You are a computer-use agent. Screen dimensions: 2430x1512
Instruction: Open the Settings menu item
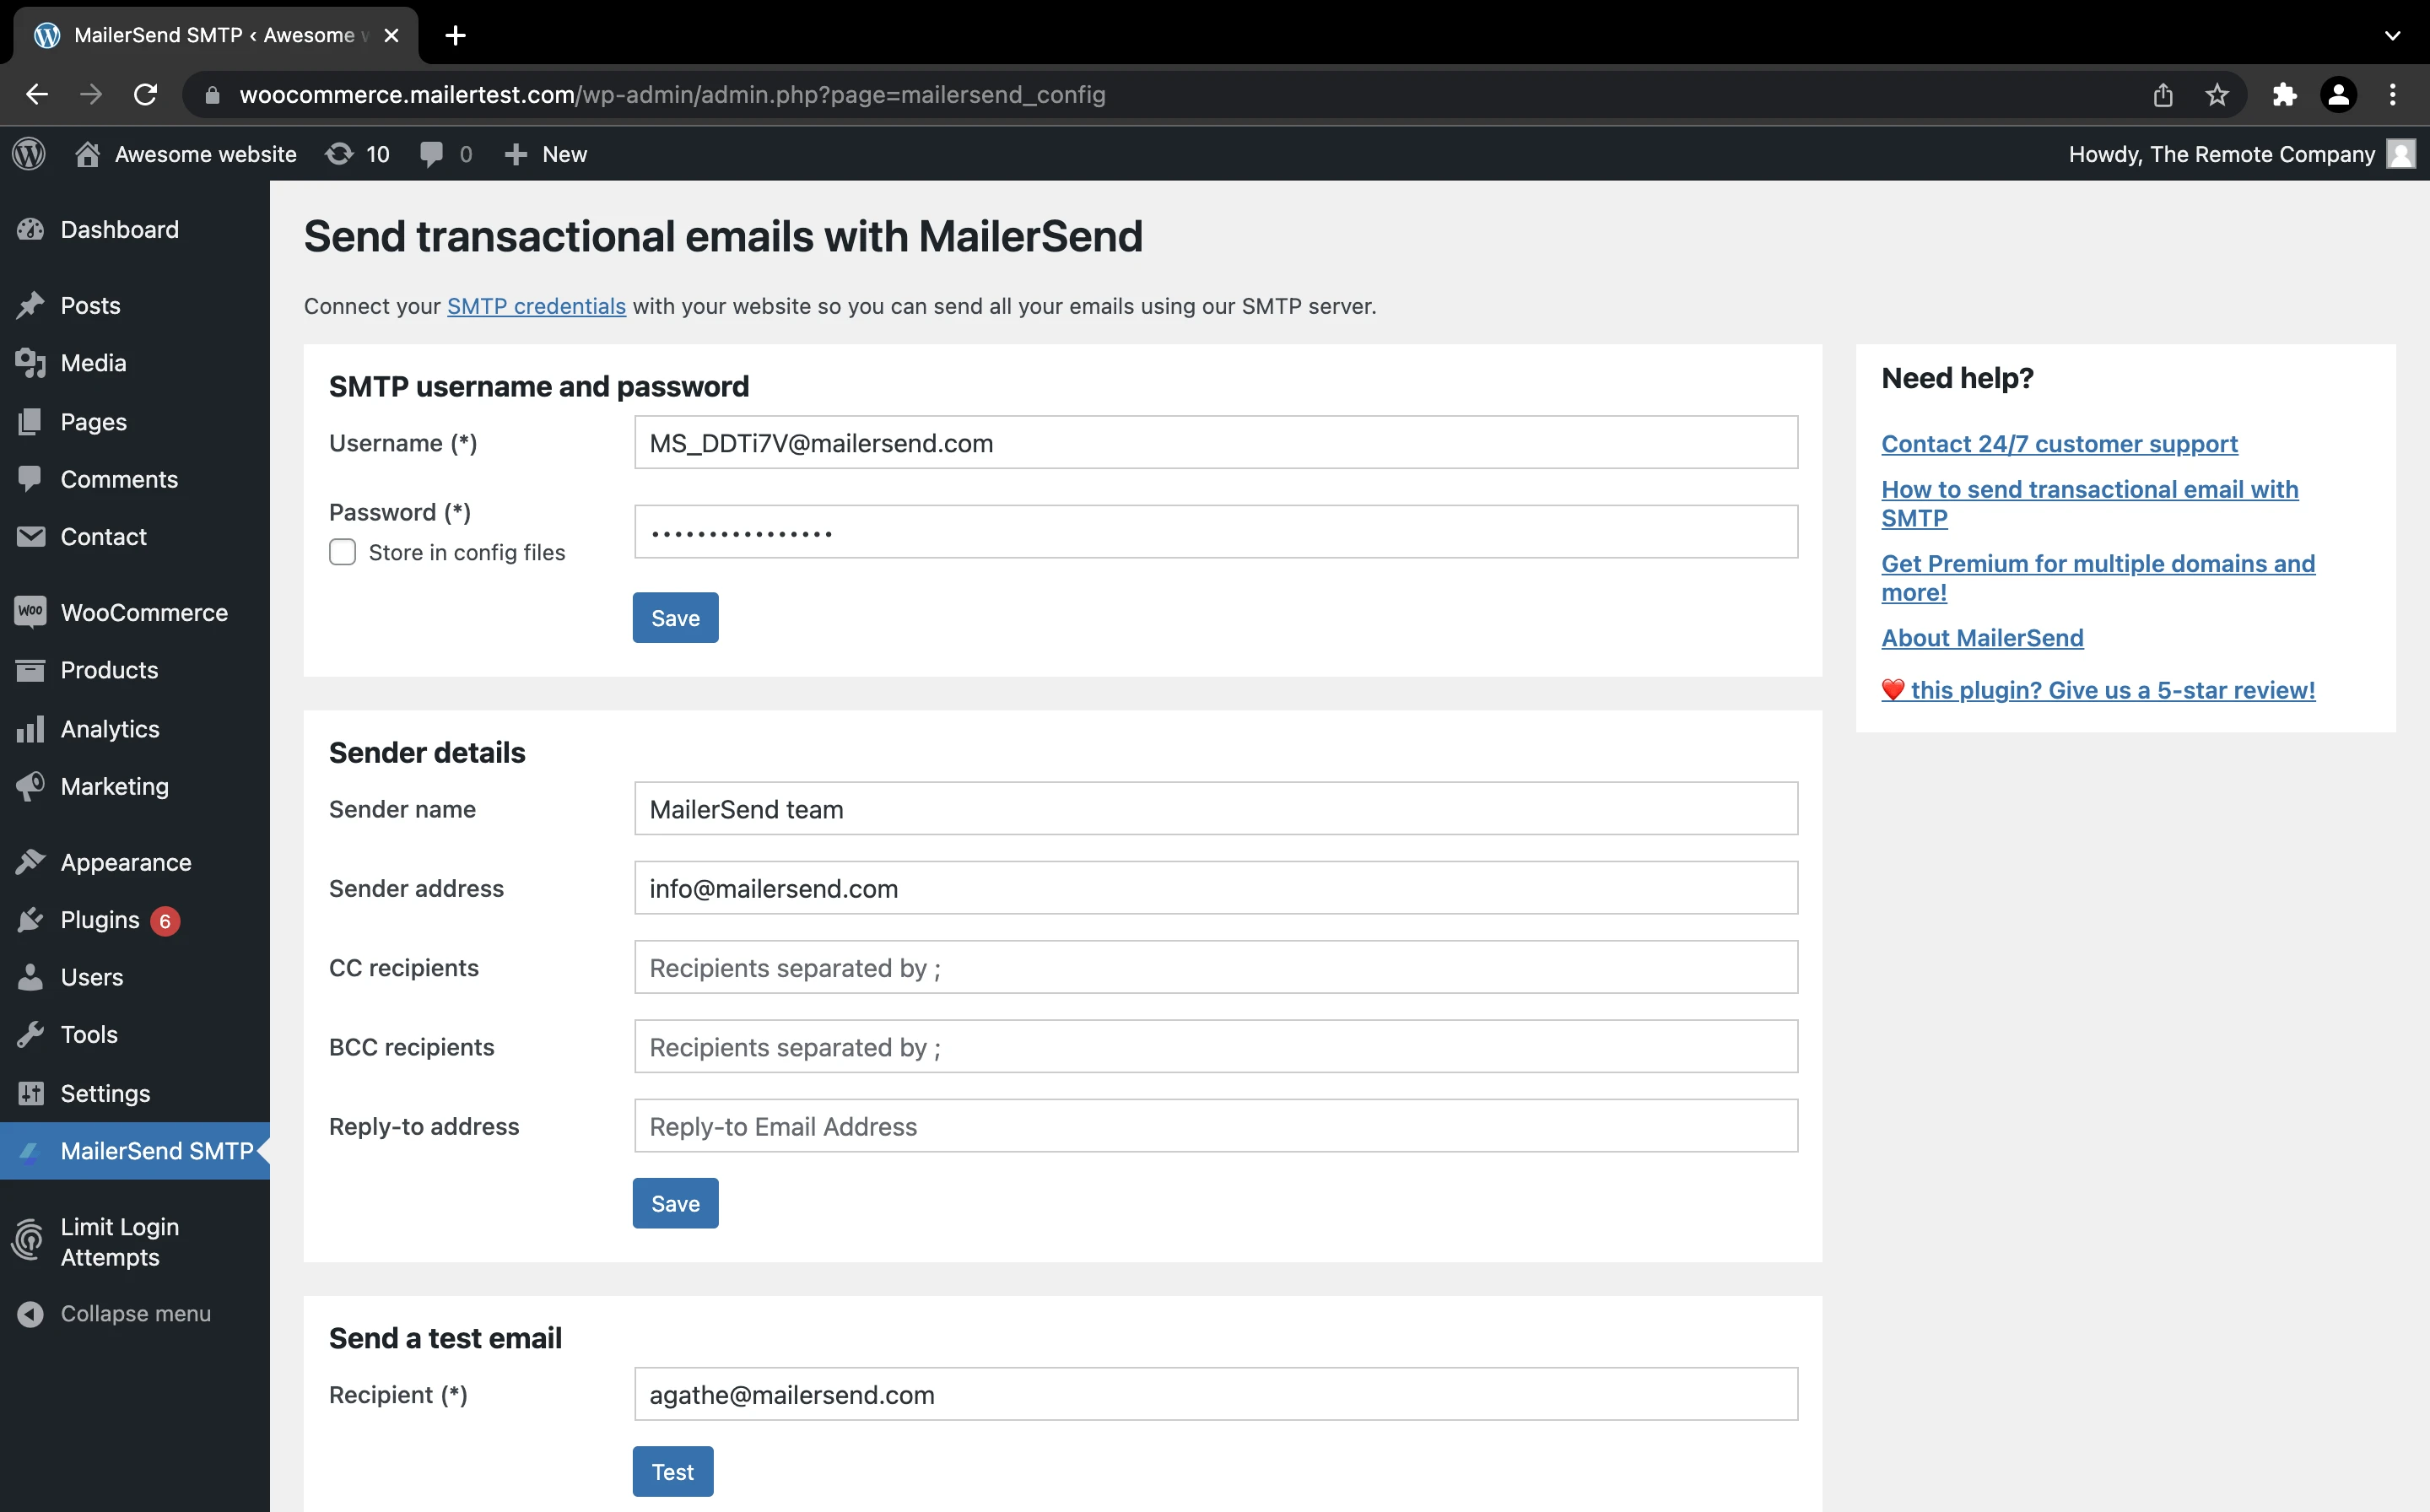point(105,1093)
